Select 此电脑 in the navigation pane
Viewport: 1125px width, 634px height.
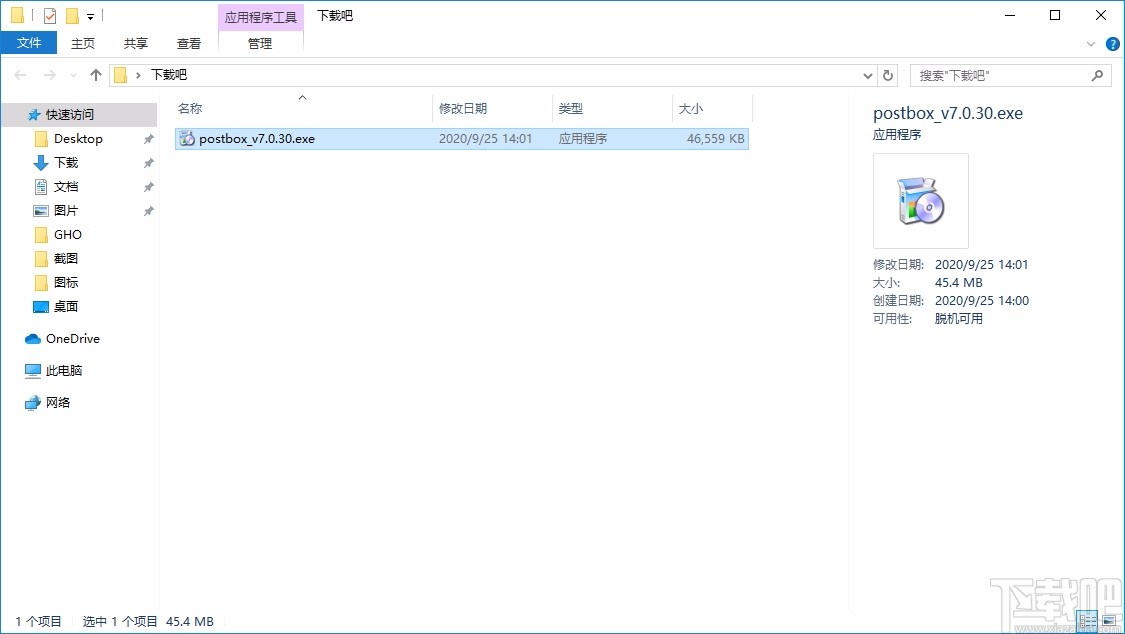(x=63, y=371)
